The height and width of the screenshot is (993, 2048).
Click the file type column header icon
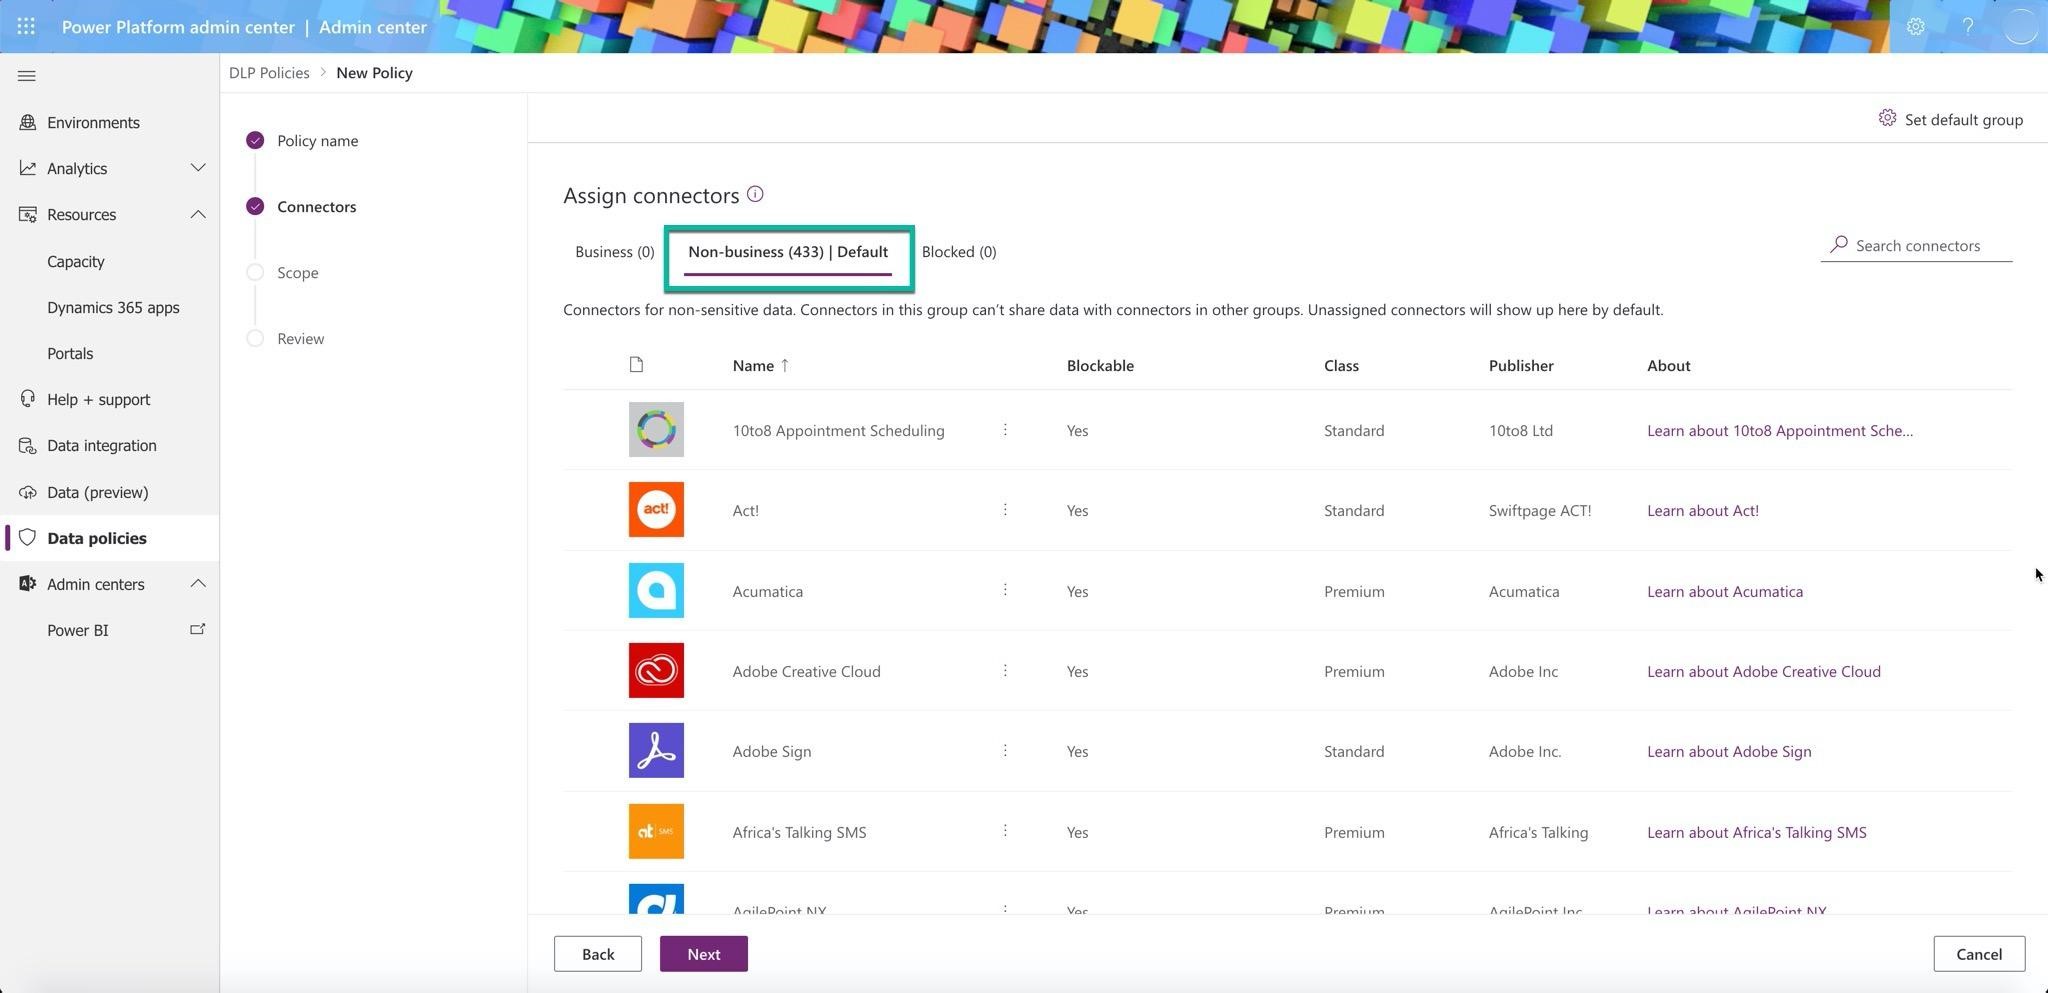[636, 365]
